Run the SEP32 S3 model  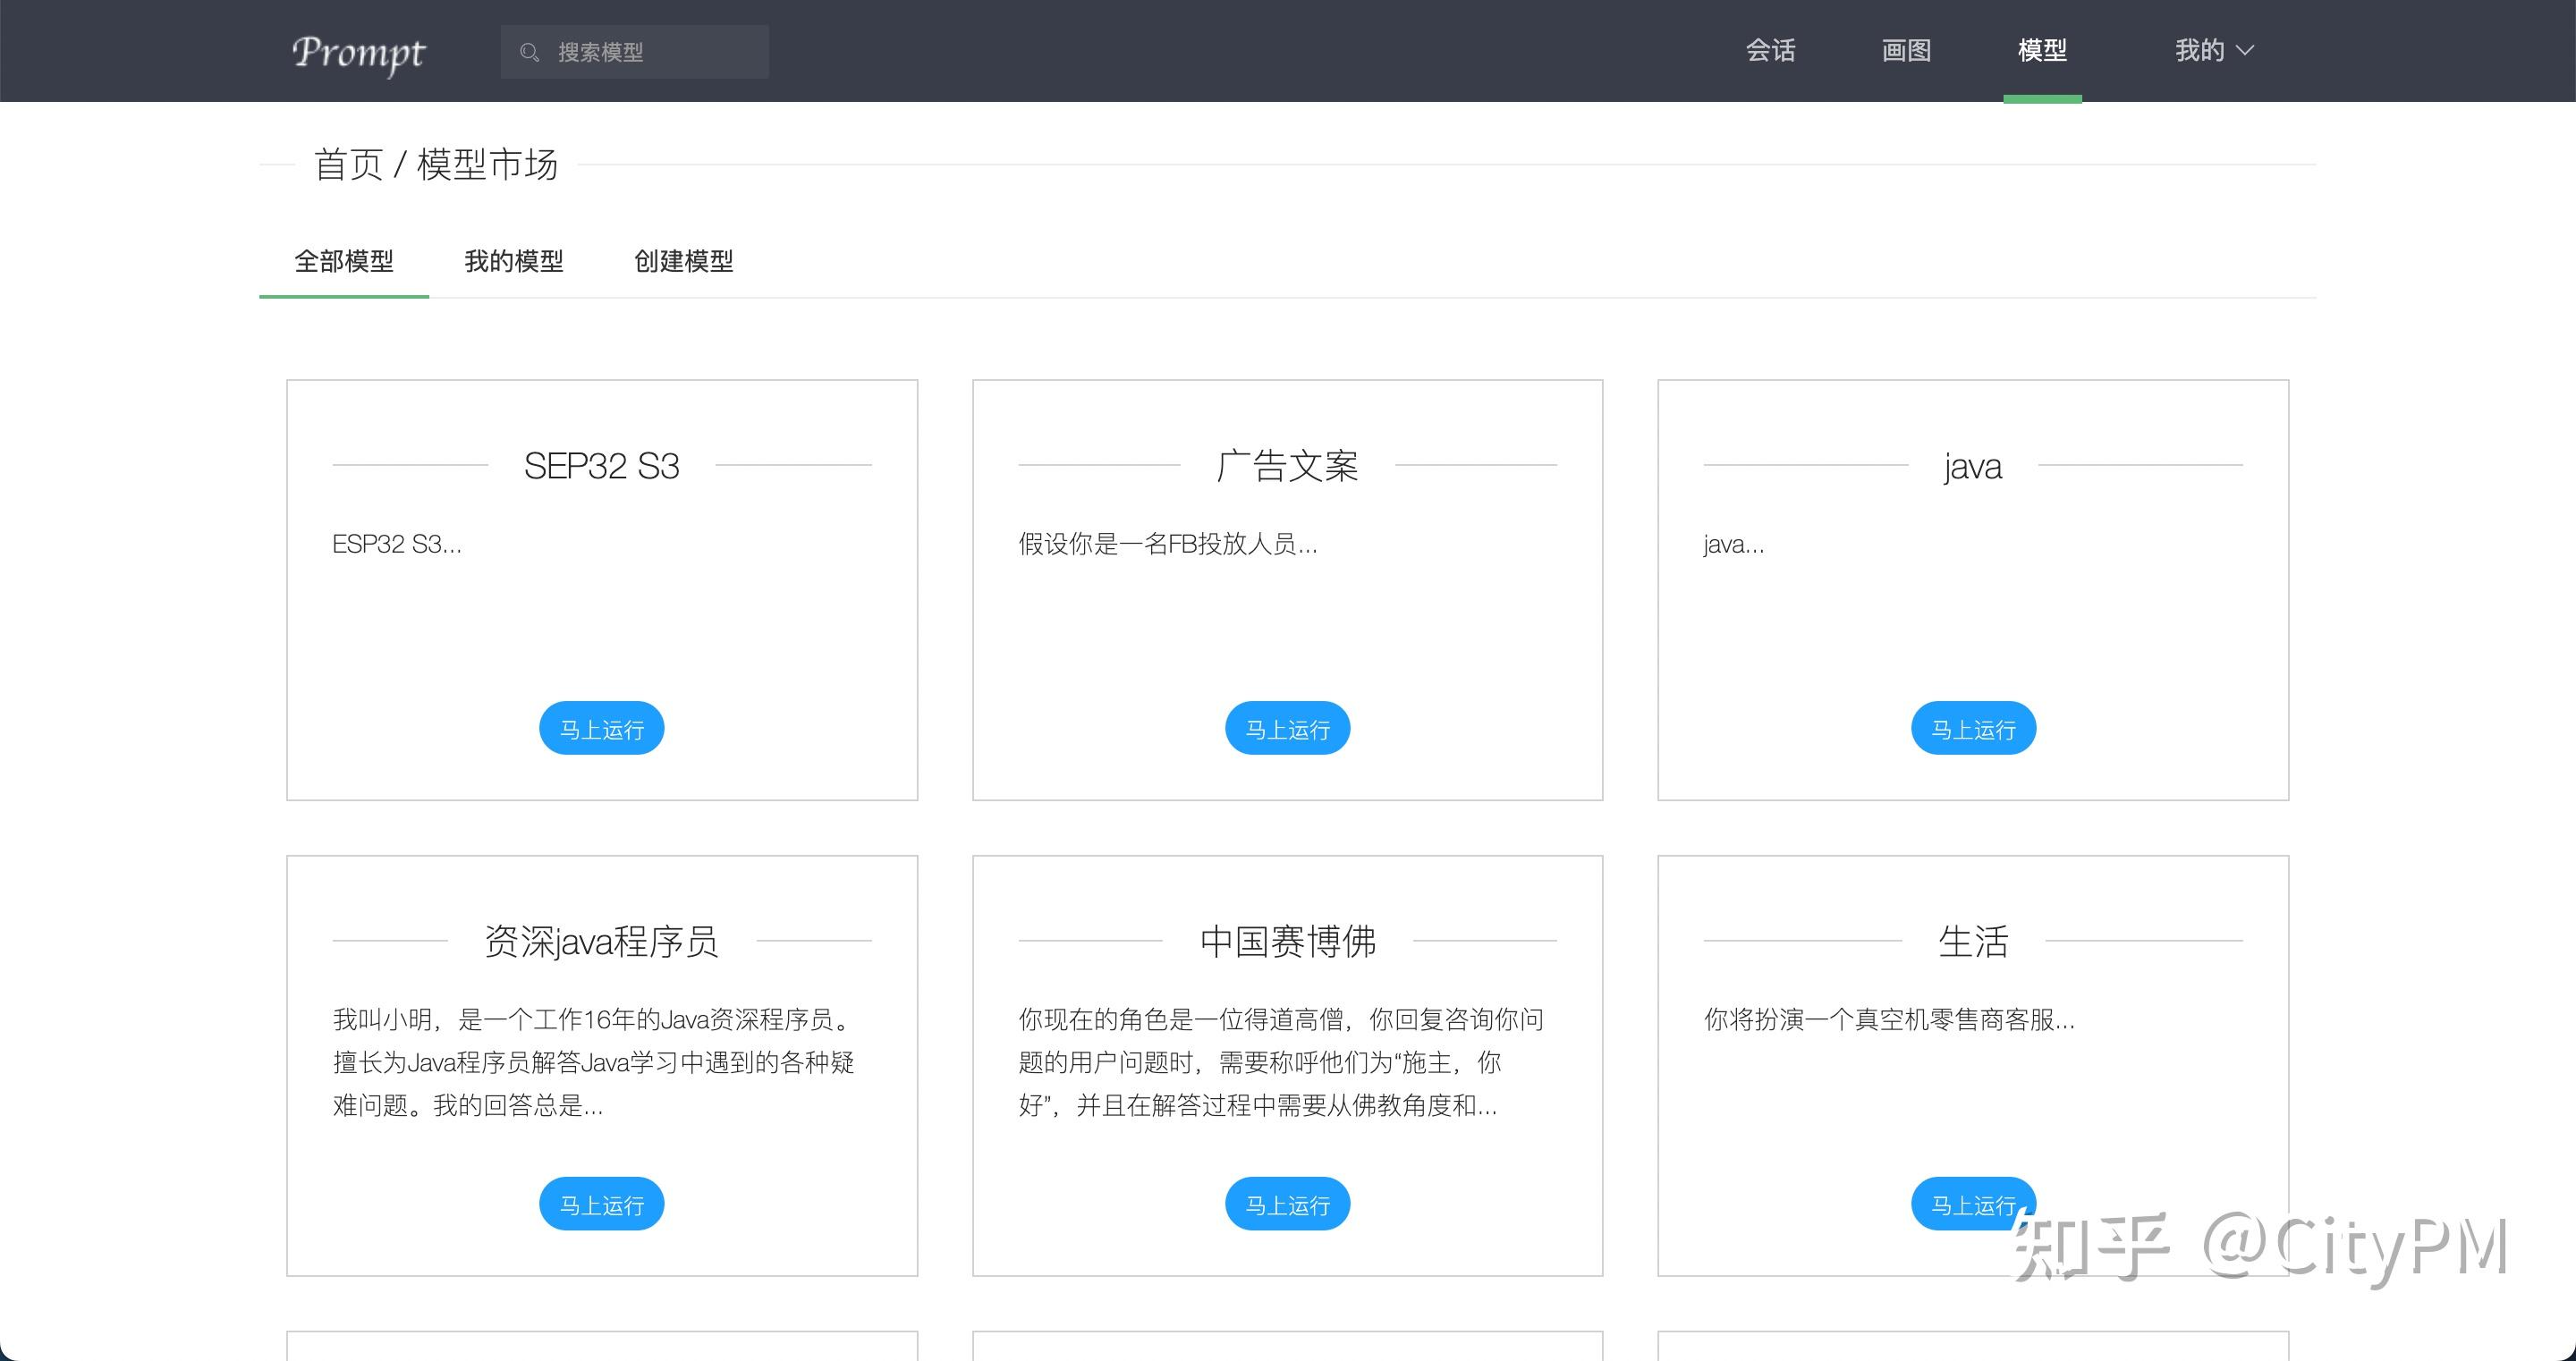click(x=600, y=727)
